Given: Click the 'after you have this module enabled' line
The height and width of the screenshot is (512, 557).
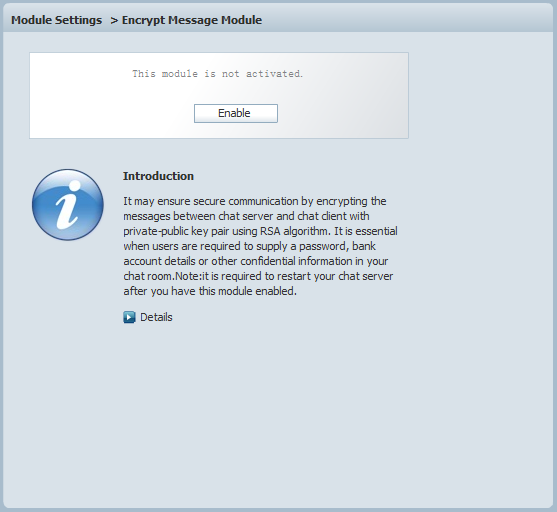Looking at the screenshot, I should pyautogui.click(x=210, y=291).
